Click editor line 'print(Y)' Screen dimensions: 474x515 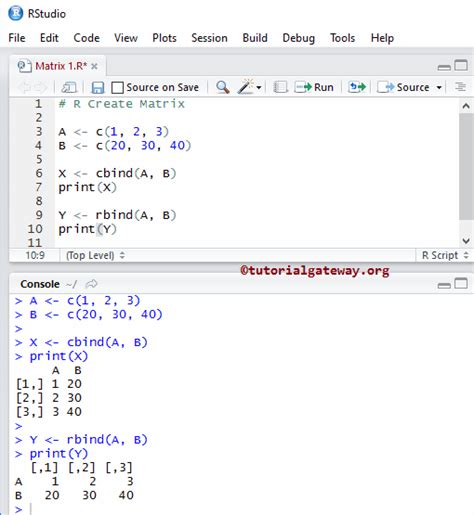click(x=87, y=229)
